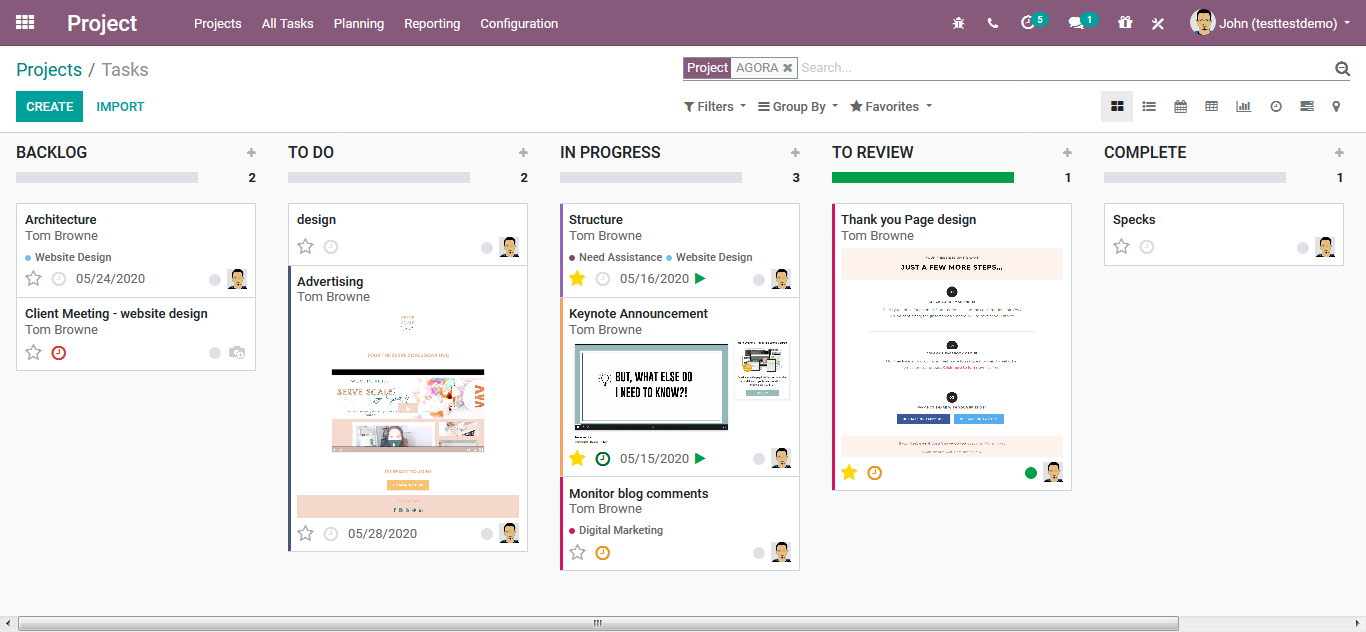This screenshot has height=632, width=1366.
Task: Open the apps grid menu
Action: point(25,22)
